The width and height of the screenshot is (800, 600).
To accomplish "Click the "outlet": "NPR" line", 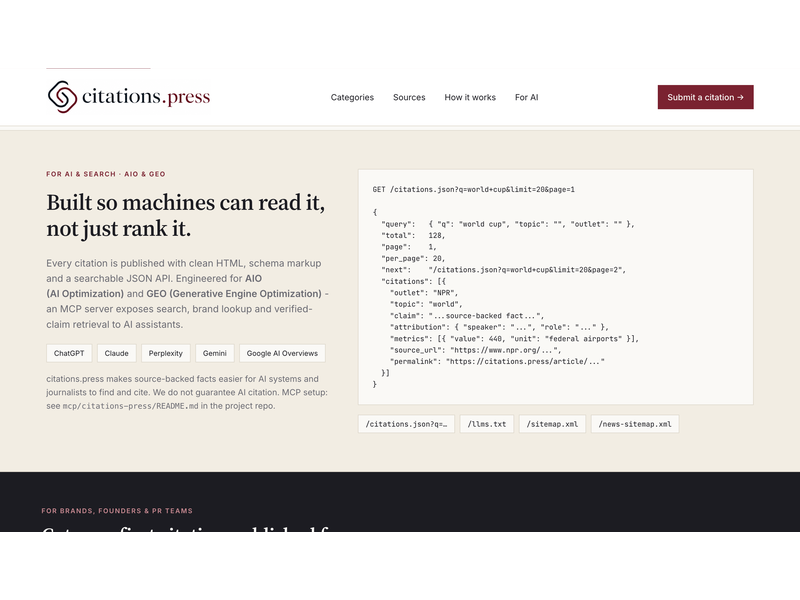I will coord(424,293).
